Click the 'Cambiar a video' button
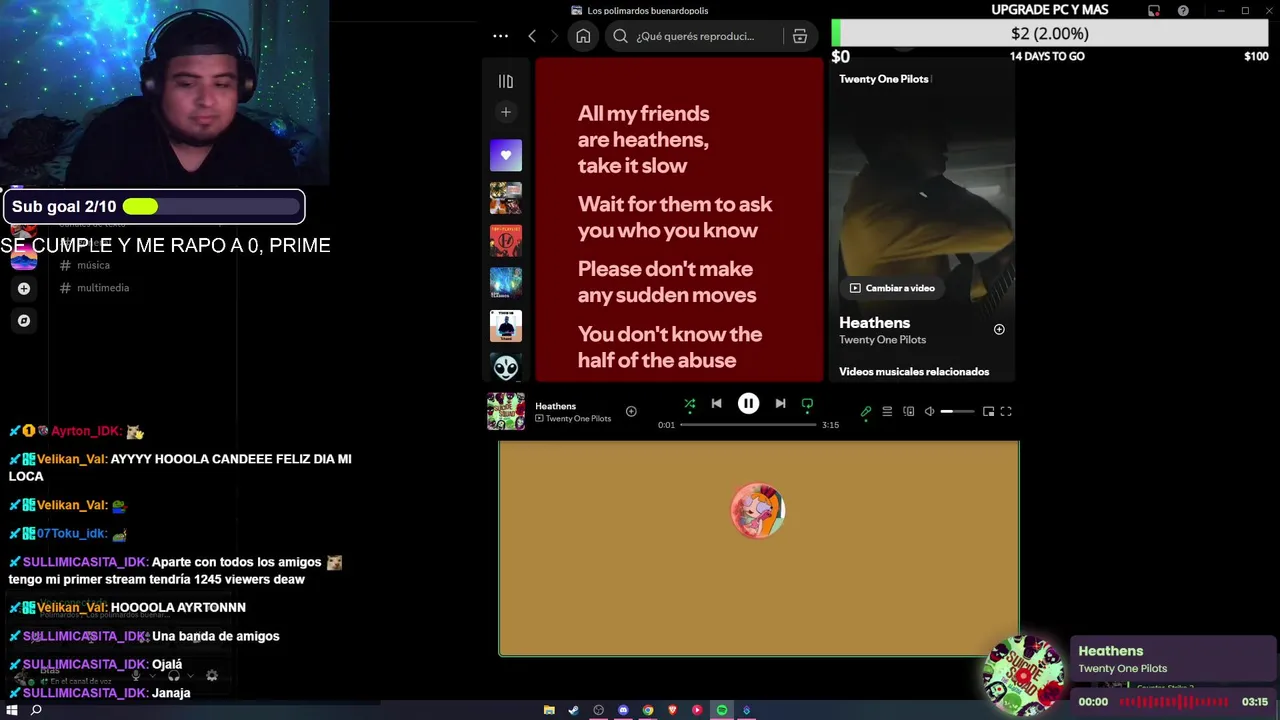This screenshot has width=1280, height=720. (x=892, y=288)
